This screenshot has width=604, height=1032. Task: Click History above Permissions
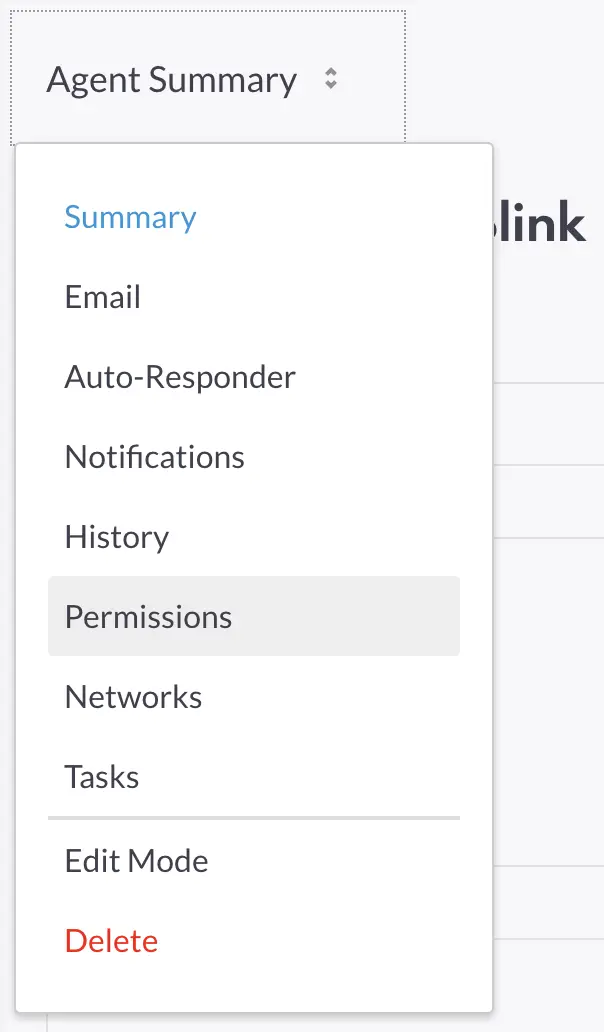117,537
